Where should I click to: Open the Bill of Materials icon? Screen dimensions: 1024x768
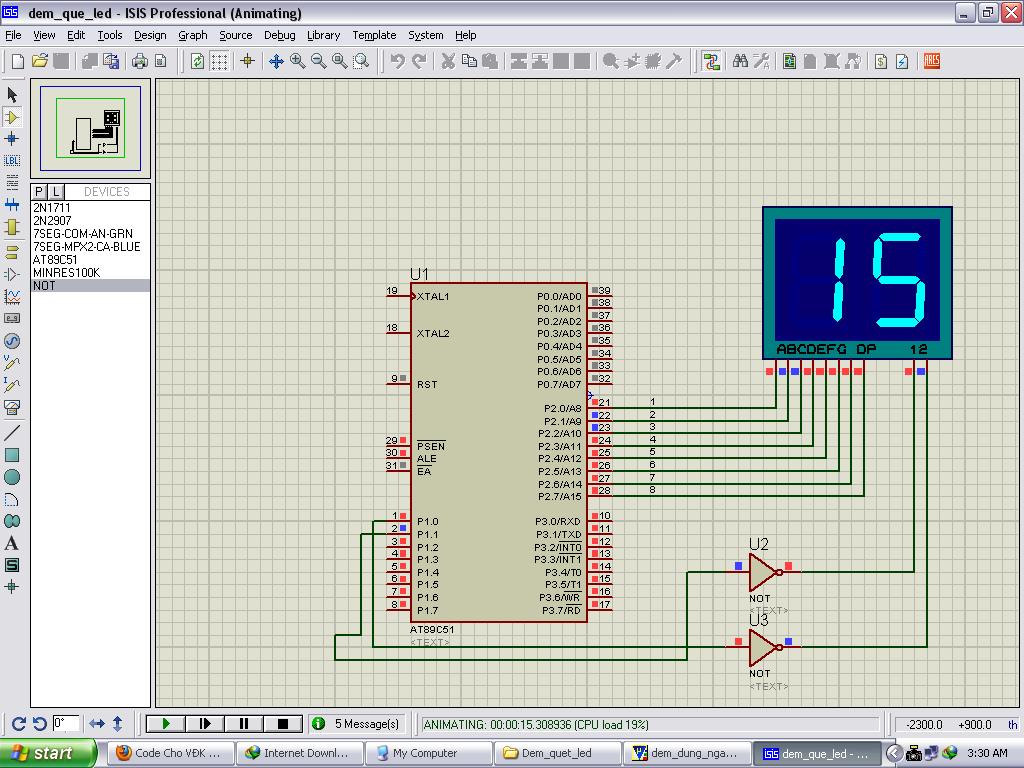tap(881, 61)
